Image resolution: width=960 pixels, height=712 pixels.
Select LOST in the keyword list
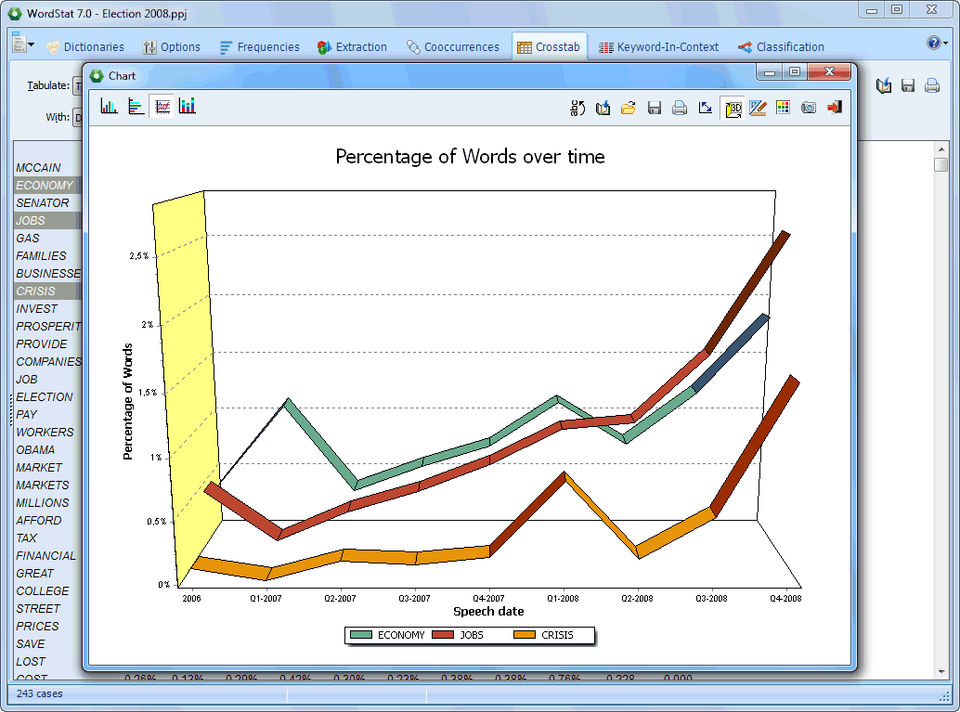[48, 662]
